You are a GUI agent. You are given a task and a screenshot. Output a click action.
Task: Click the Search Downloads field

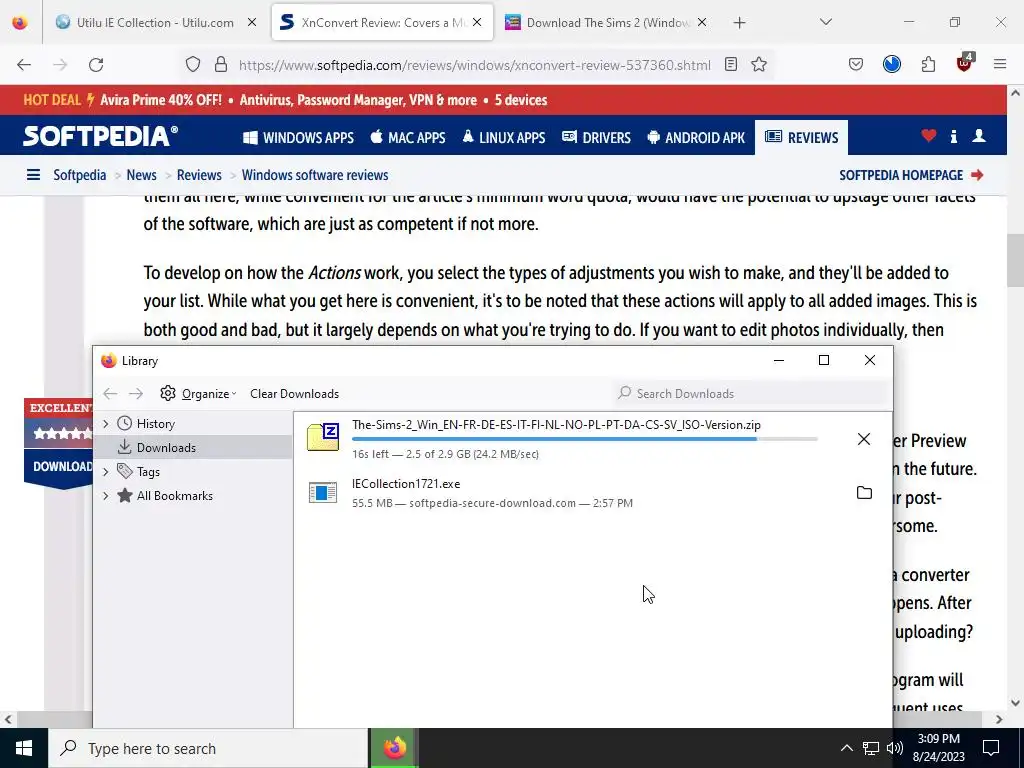point(752,394)
